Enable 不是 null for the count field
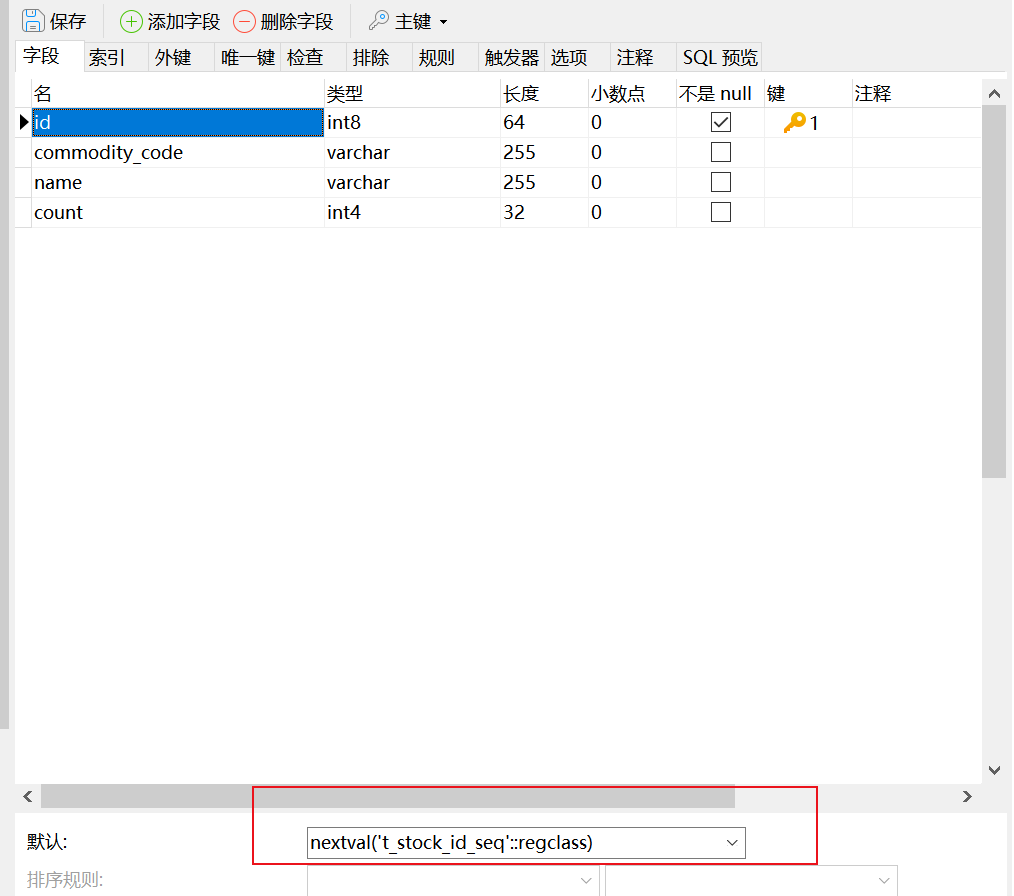Screen dimensions: 1014x896 pos(721,211)
